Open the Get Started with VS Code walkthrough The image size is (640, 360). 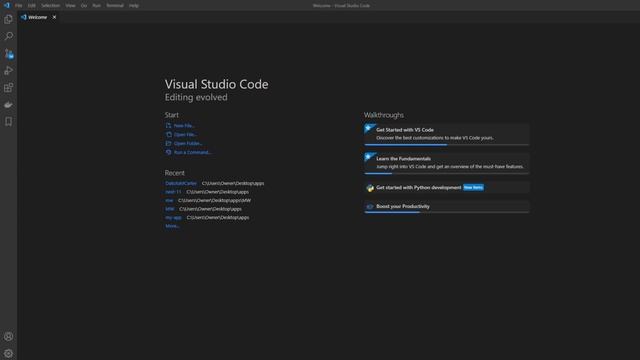(447, 134)
